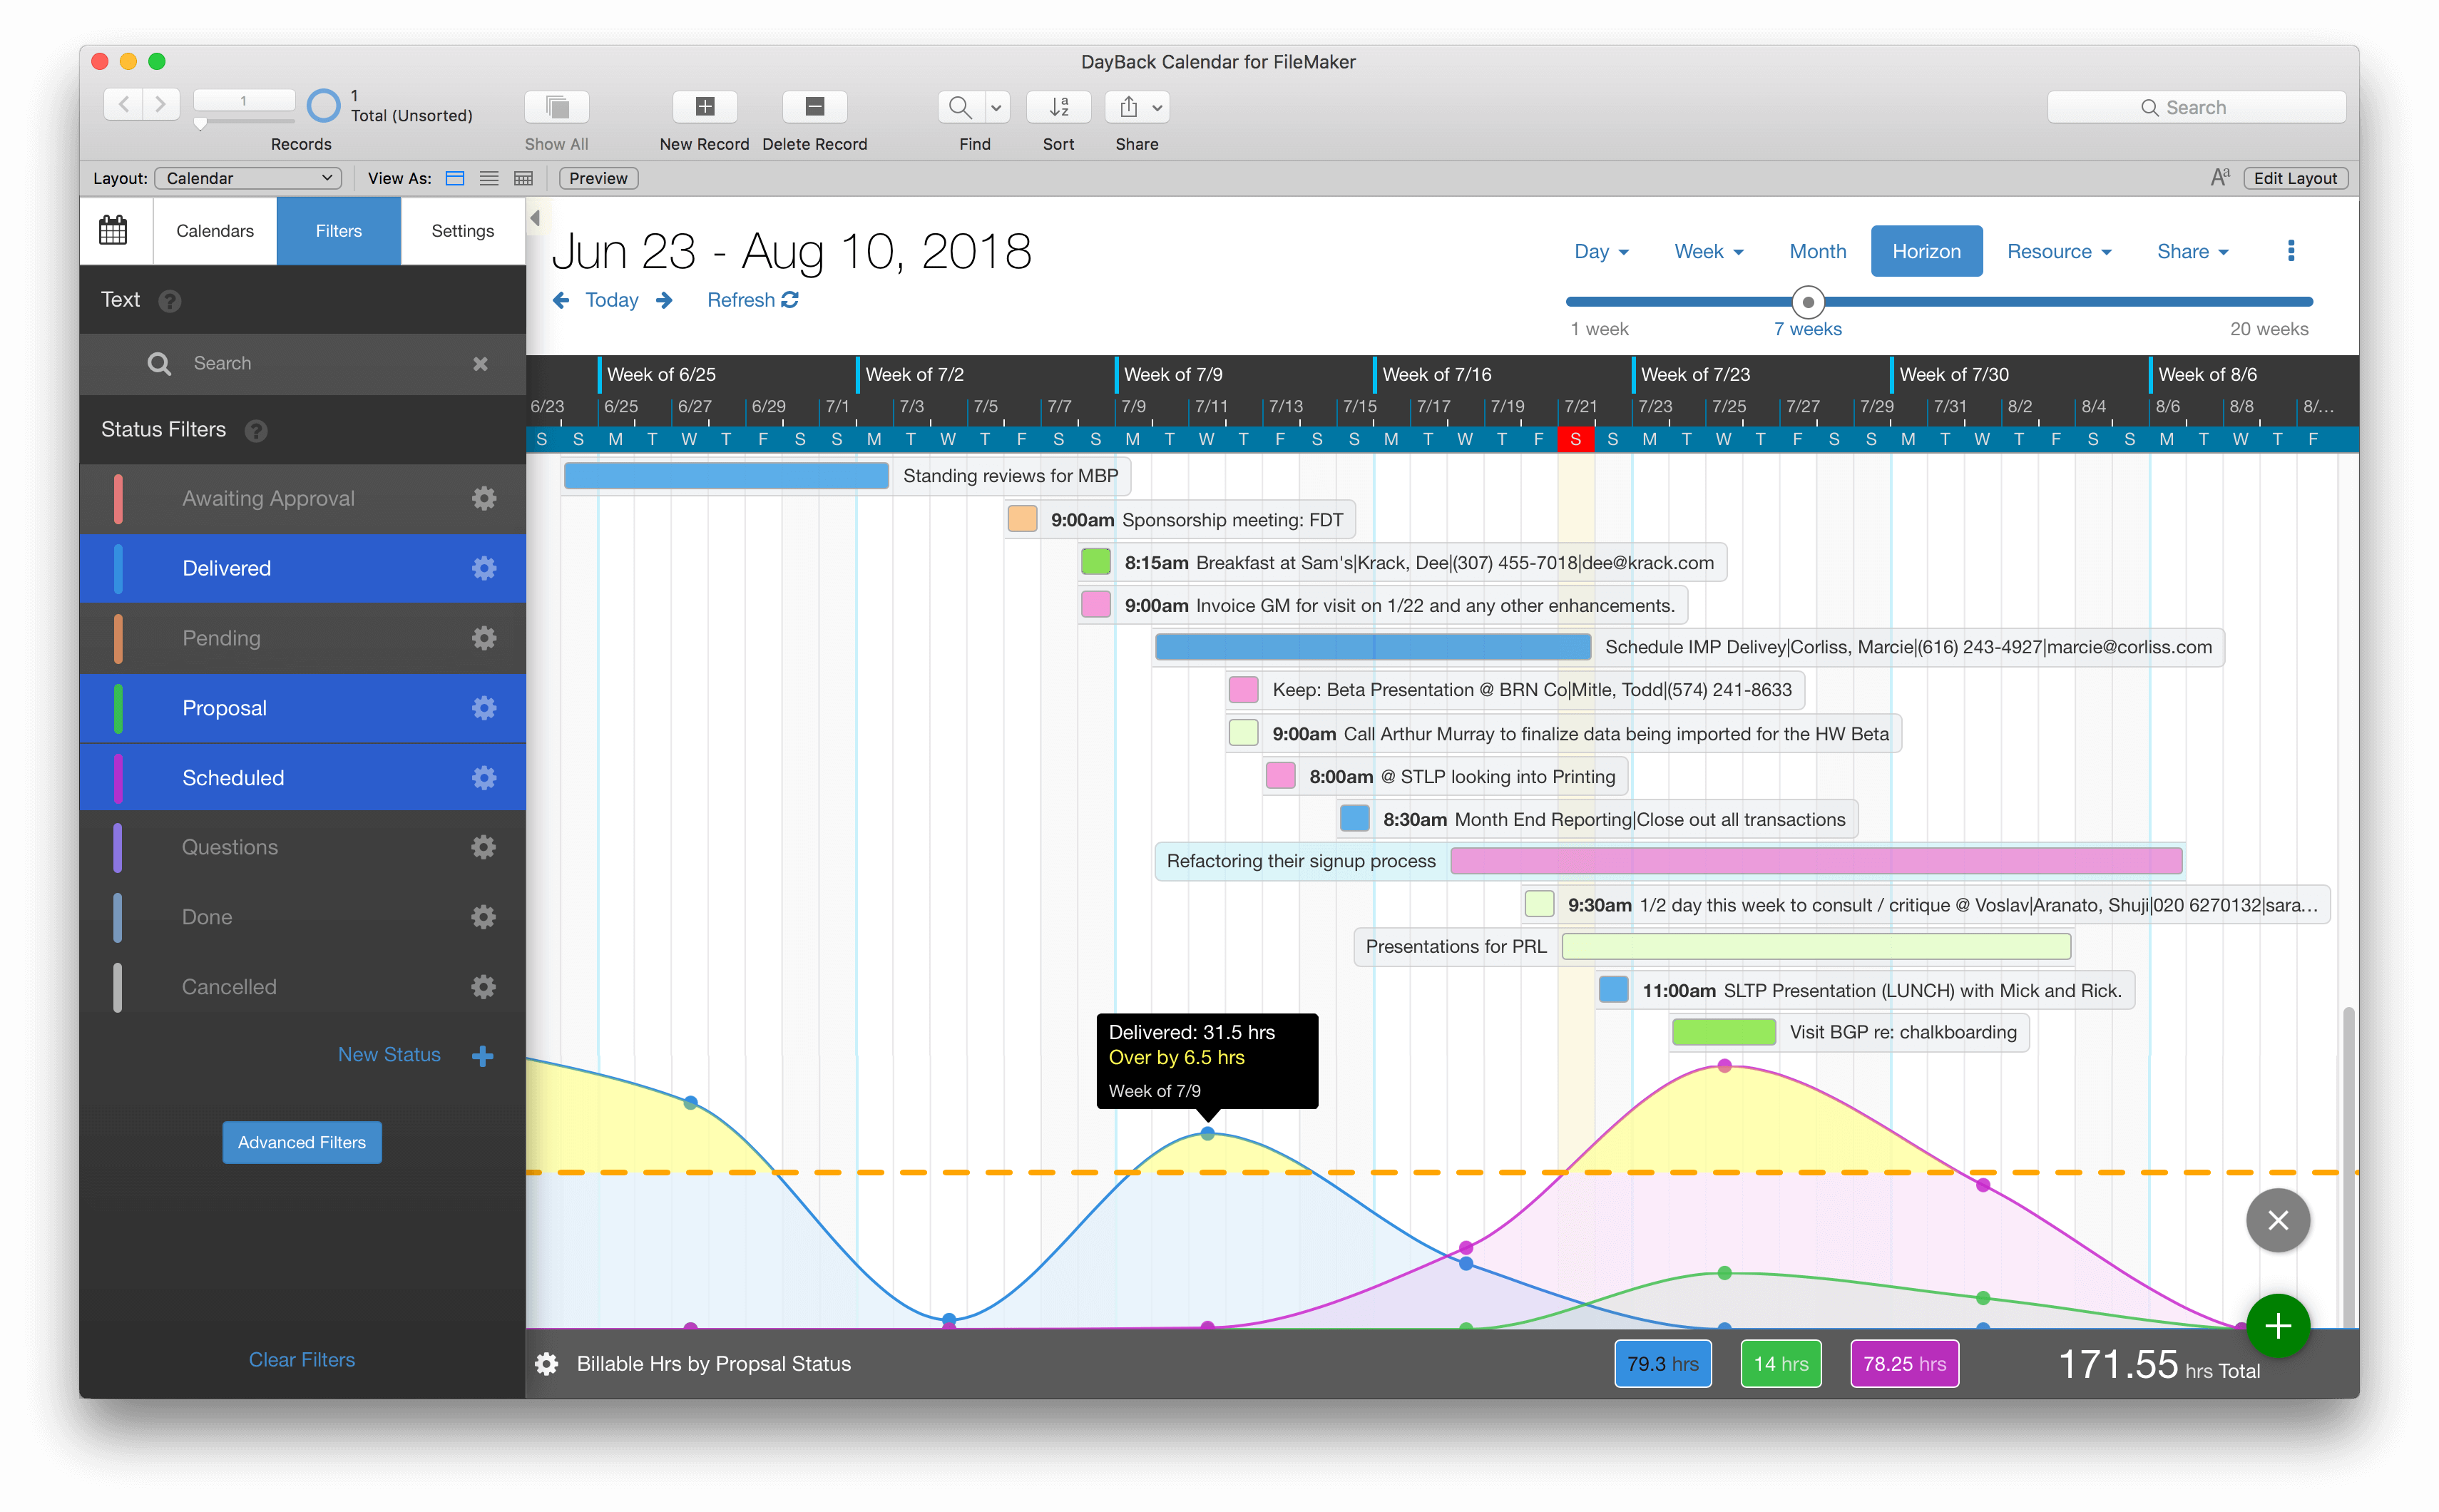Toggle the 79.3 hrs Delivered chart series
The width and height of the screenshot is (2439, 1512).
[x=1662, y=1364]
